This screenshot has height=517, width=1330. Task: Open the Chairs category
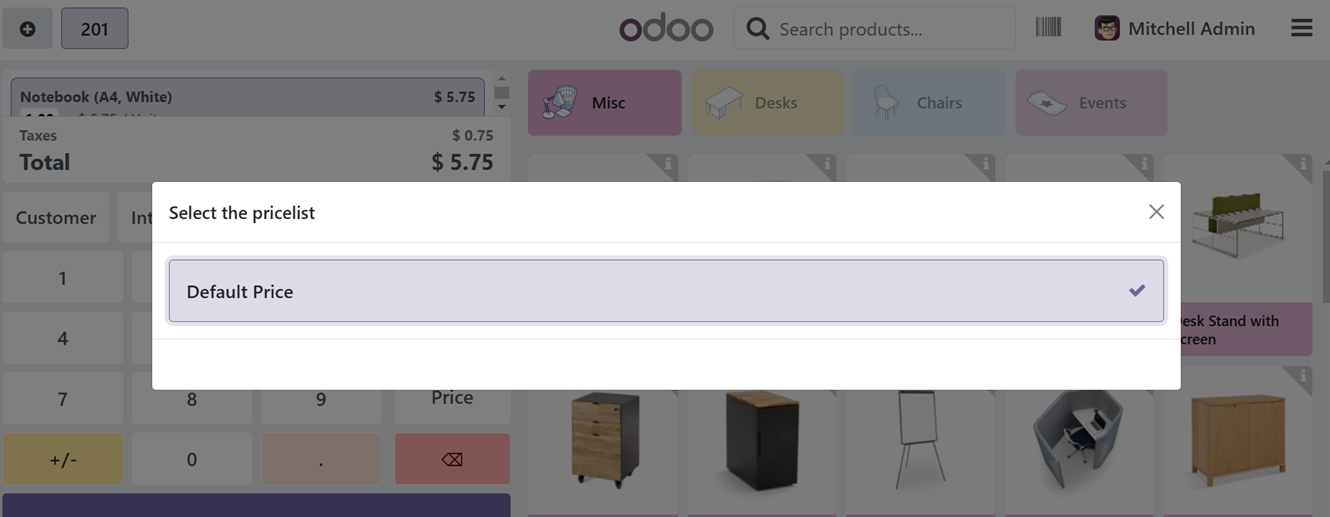pyautogui.click(x=929, y=103)
